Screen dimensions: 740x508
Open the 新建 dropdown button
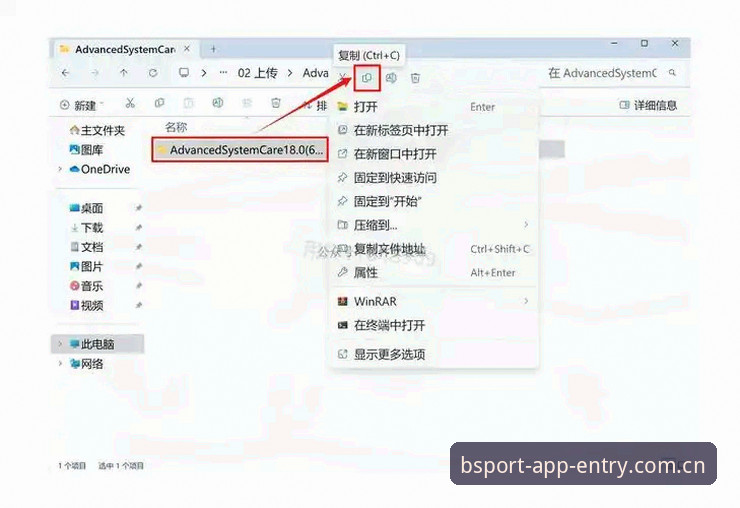pyautogui.click(x=82, y=105)
